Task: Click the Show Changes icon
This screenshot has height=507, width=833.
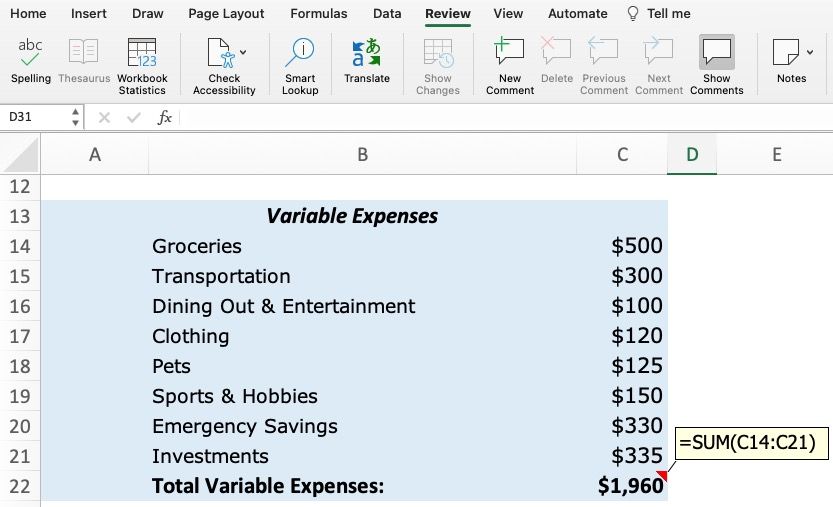Action: click(x=438, y=54)
